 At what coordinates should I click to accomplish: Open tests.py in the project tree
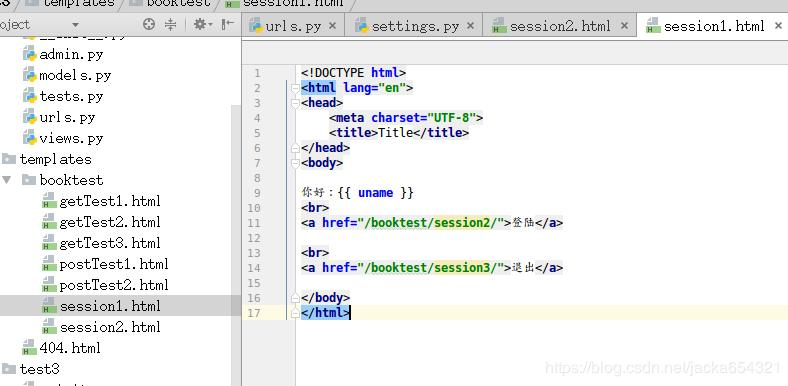pyautogui.click(x=71, y=96)
